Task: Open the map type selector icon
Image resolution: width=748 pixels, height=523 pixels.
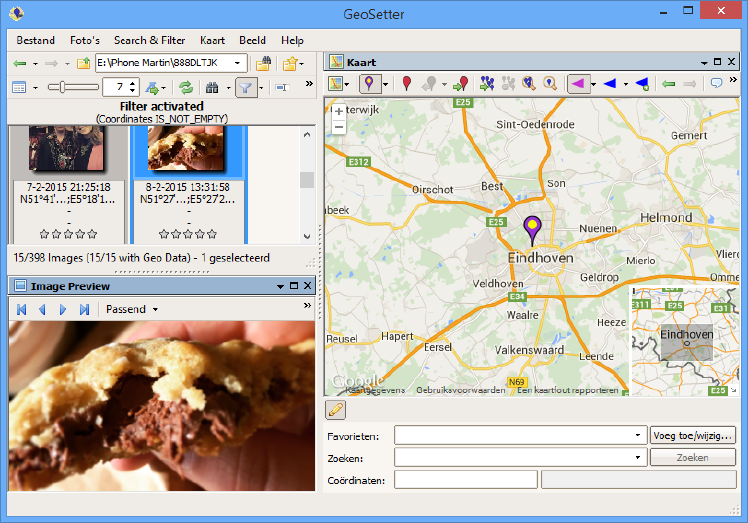Action: point(336,84)
